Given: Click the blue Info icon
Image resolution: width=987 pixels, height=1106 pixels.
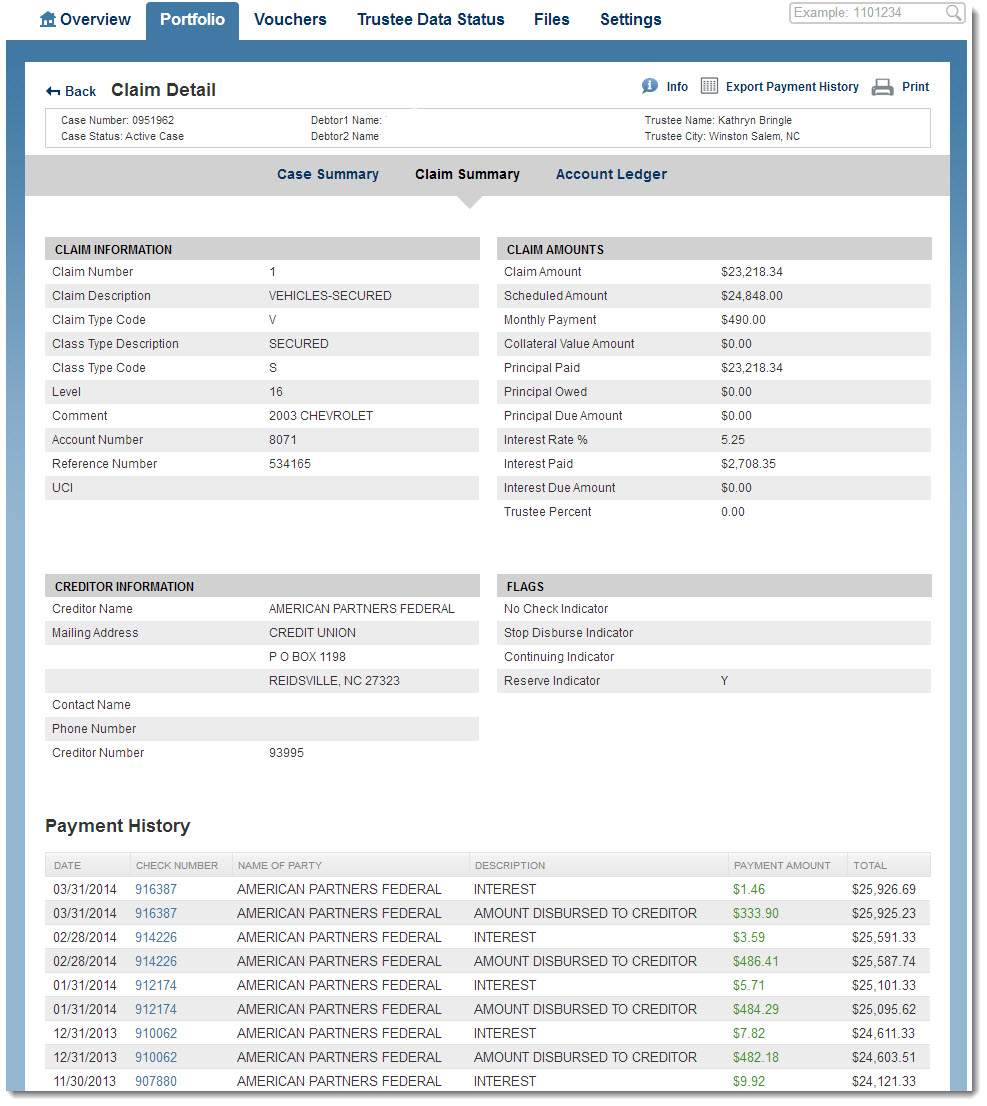Looking at the screenshot, I should coord(650,86).
